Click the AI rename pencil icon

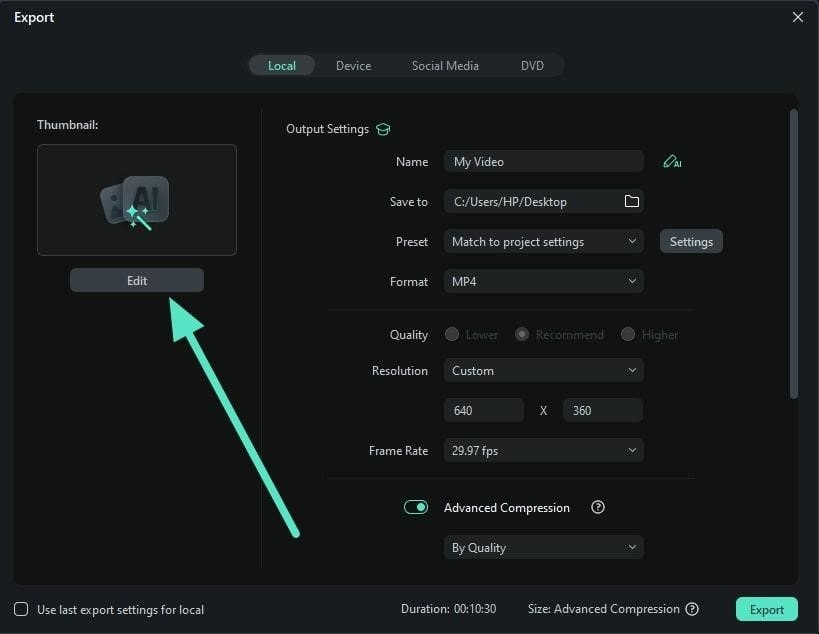coord(672,162)
